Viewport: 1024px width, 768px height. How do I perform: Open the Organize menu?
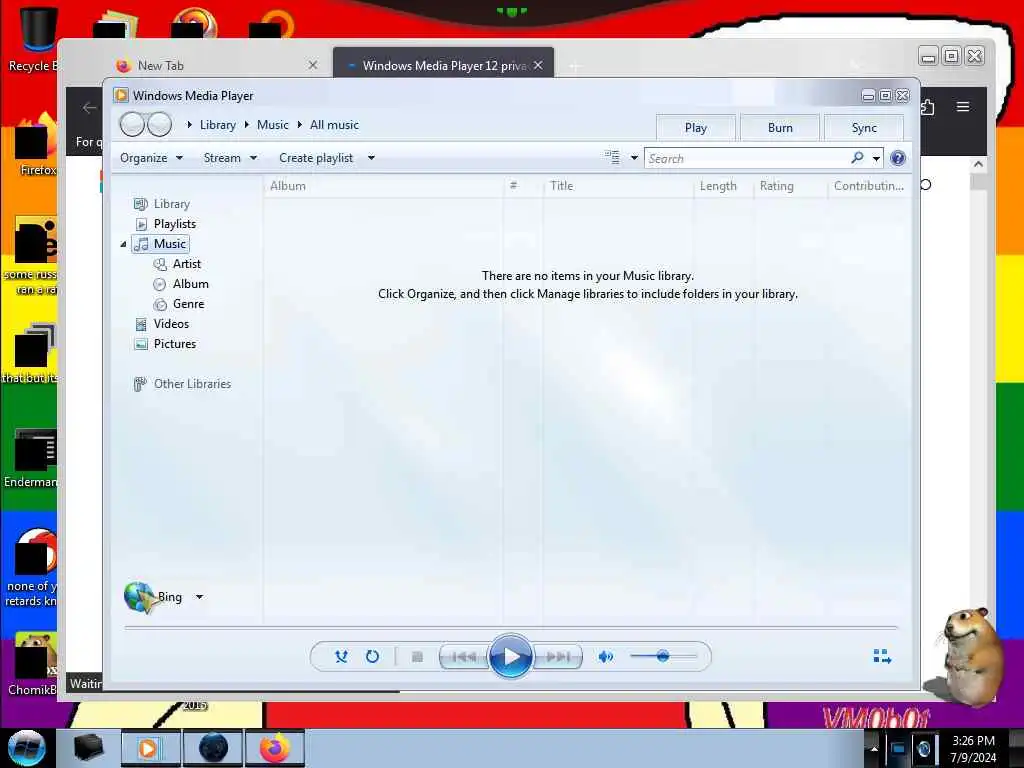point(151,158)
